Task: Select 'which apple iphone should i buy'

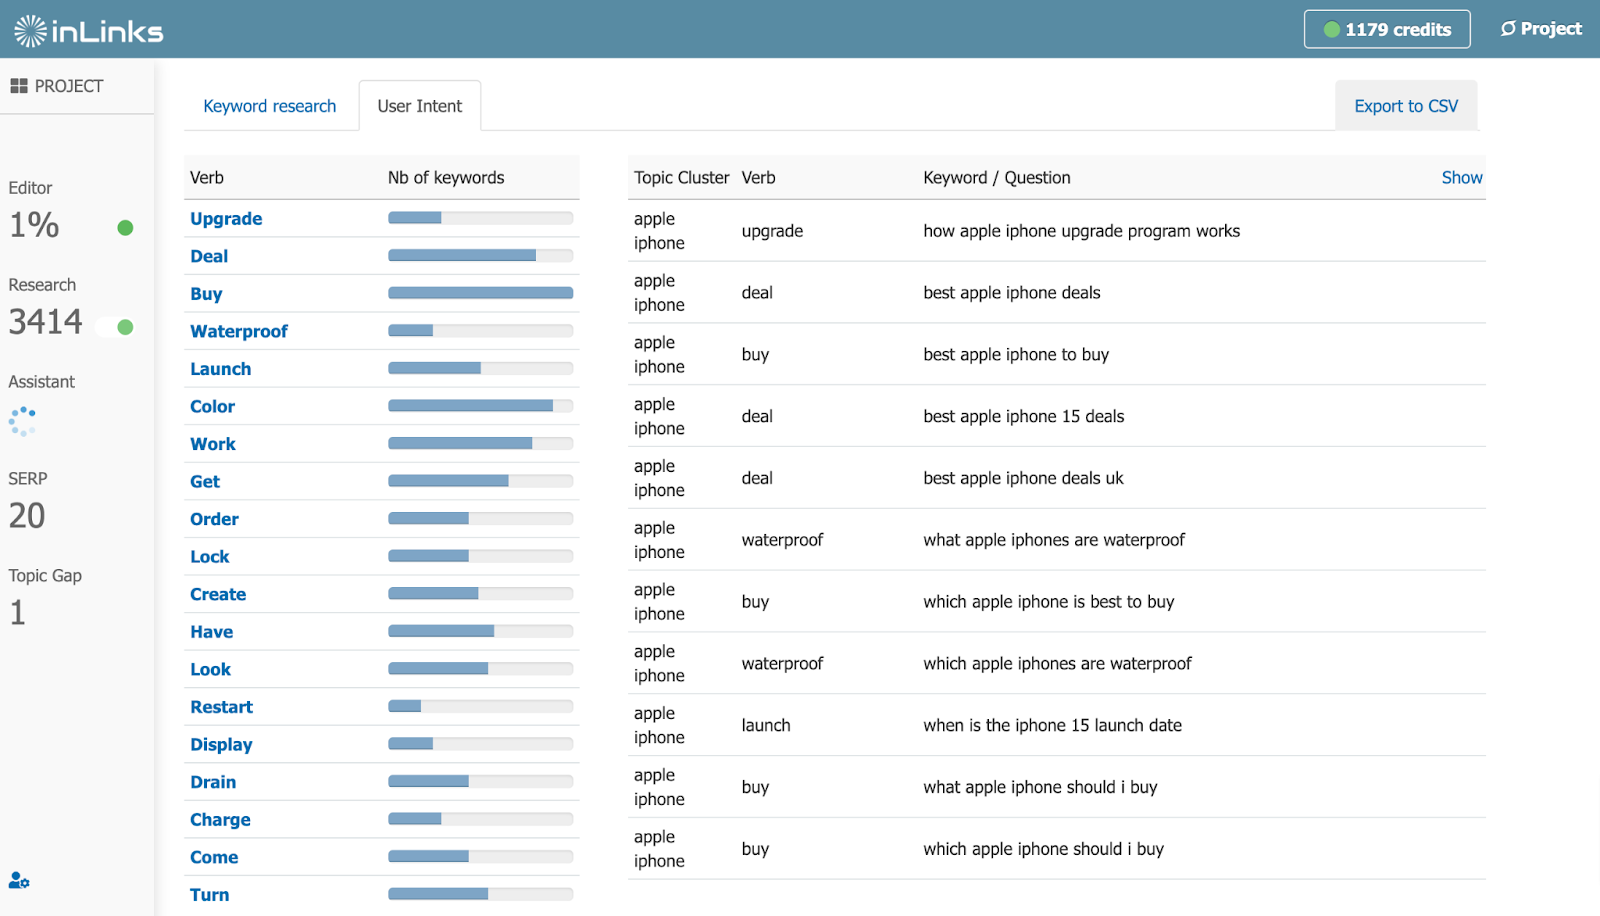Action: click(1043, 849)
